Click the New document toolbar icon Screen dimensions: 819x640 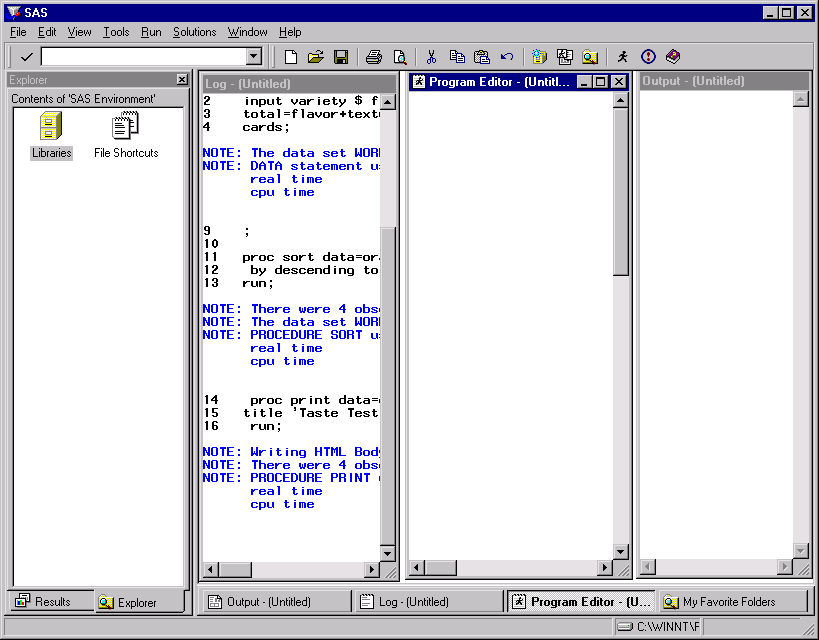[291, 57]
